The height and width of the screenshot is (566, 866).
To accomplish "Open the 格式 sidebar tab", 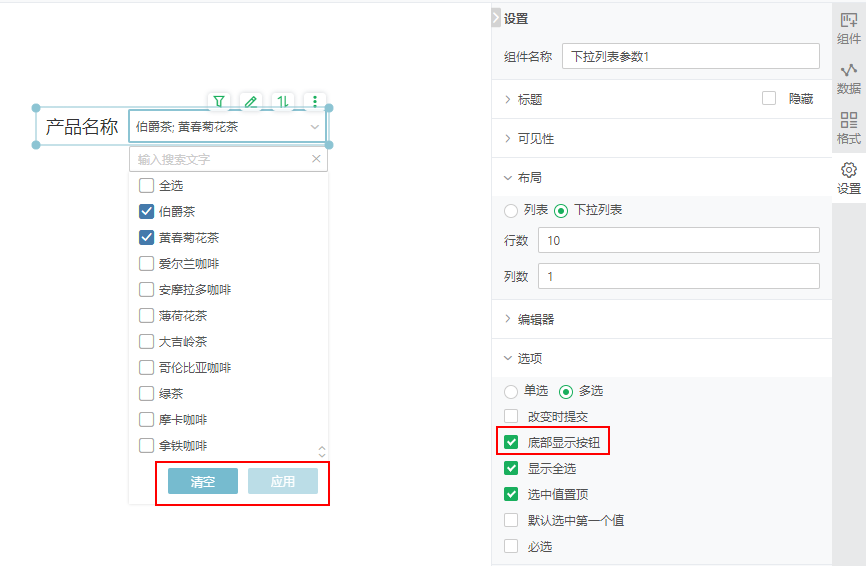I will click(x=848, y=128).
